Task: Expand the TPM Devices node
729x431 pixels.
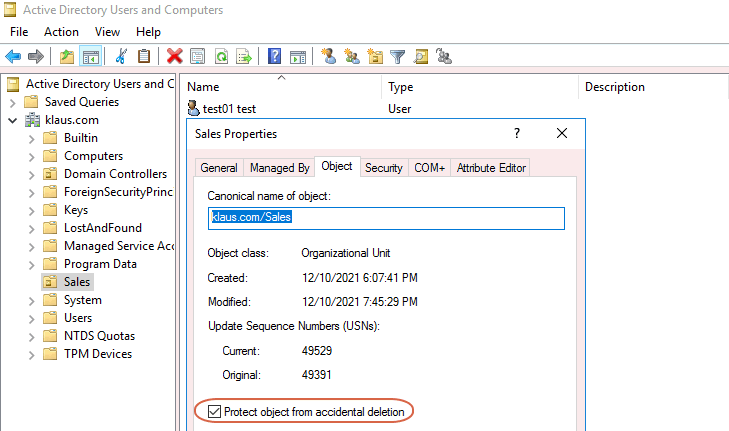Action: [31, 355]
